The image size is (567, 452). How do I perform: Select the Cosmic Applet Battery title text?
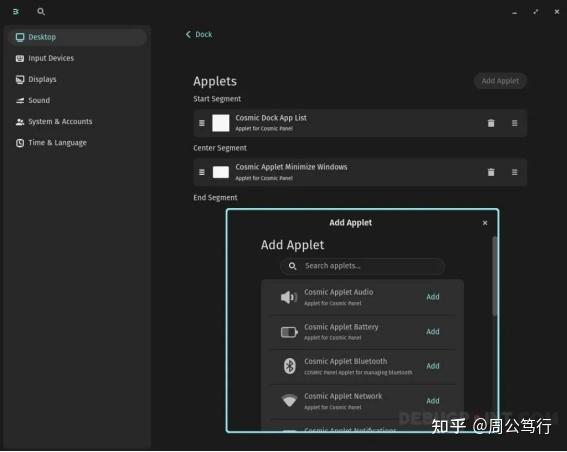[341, 327]
